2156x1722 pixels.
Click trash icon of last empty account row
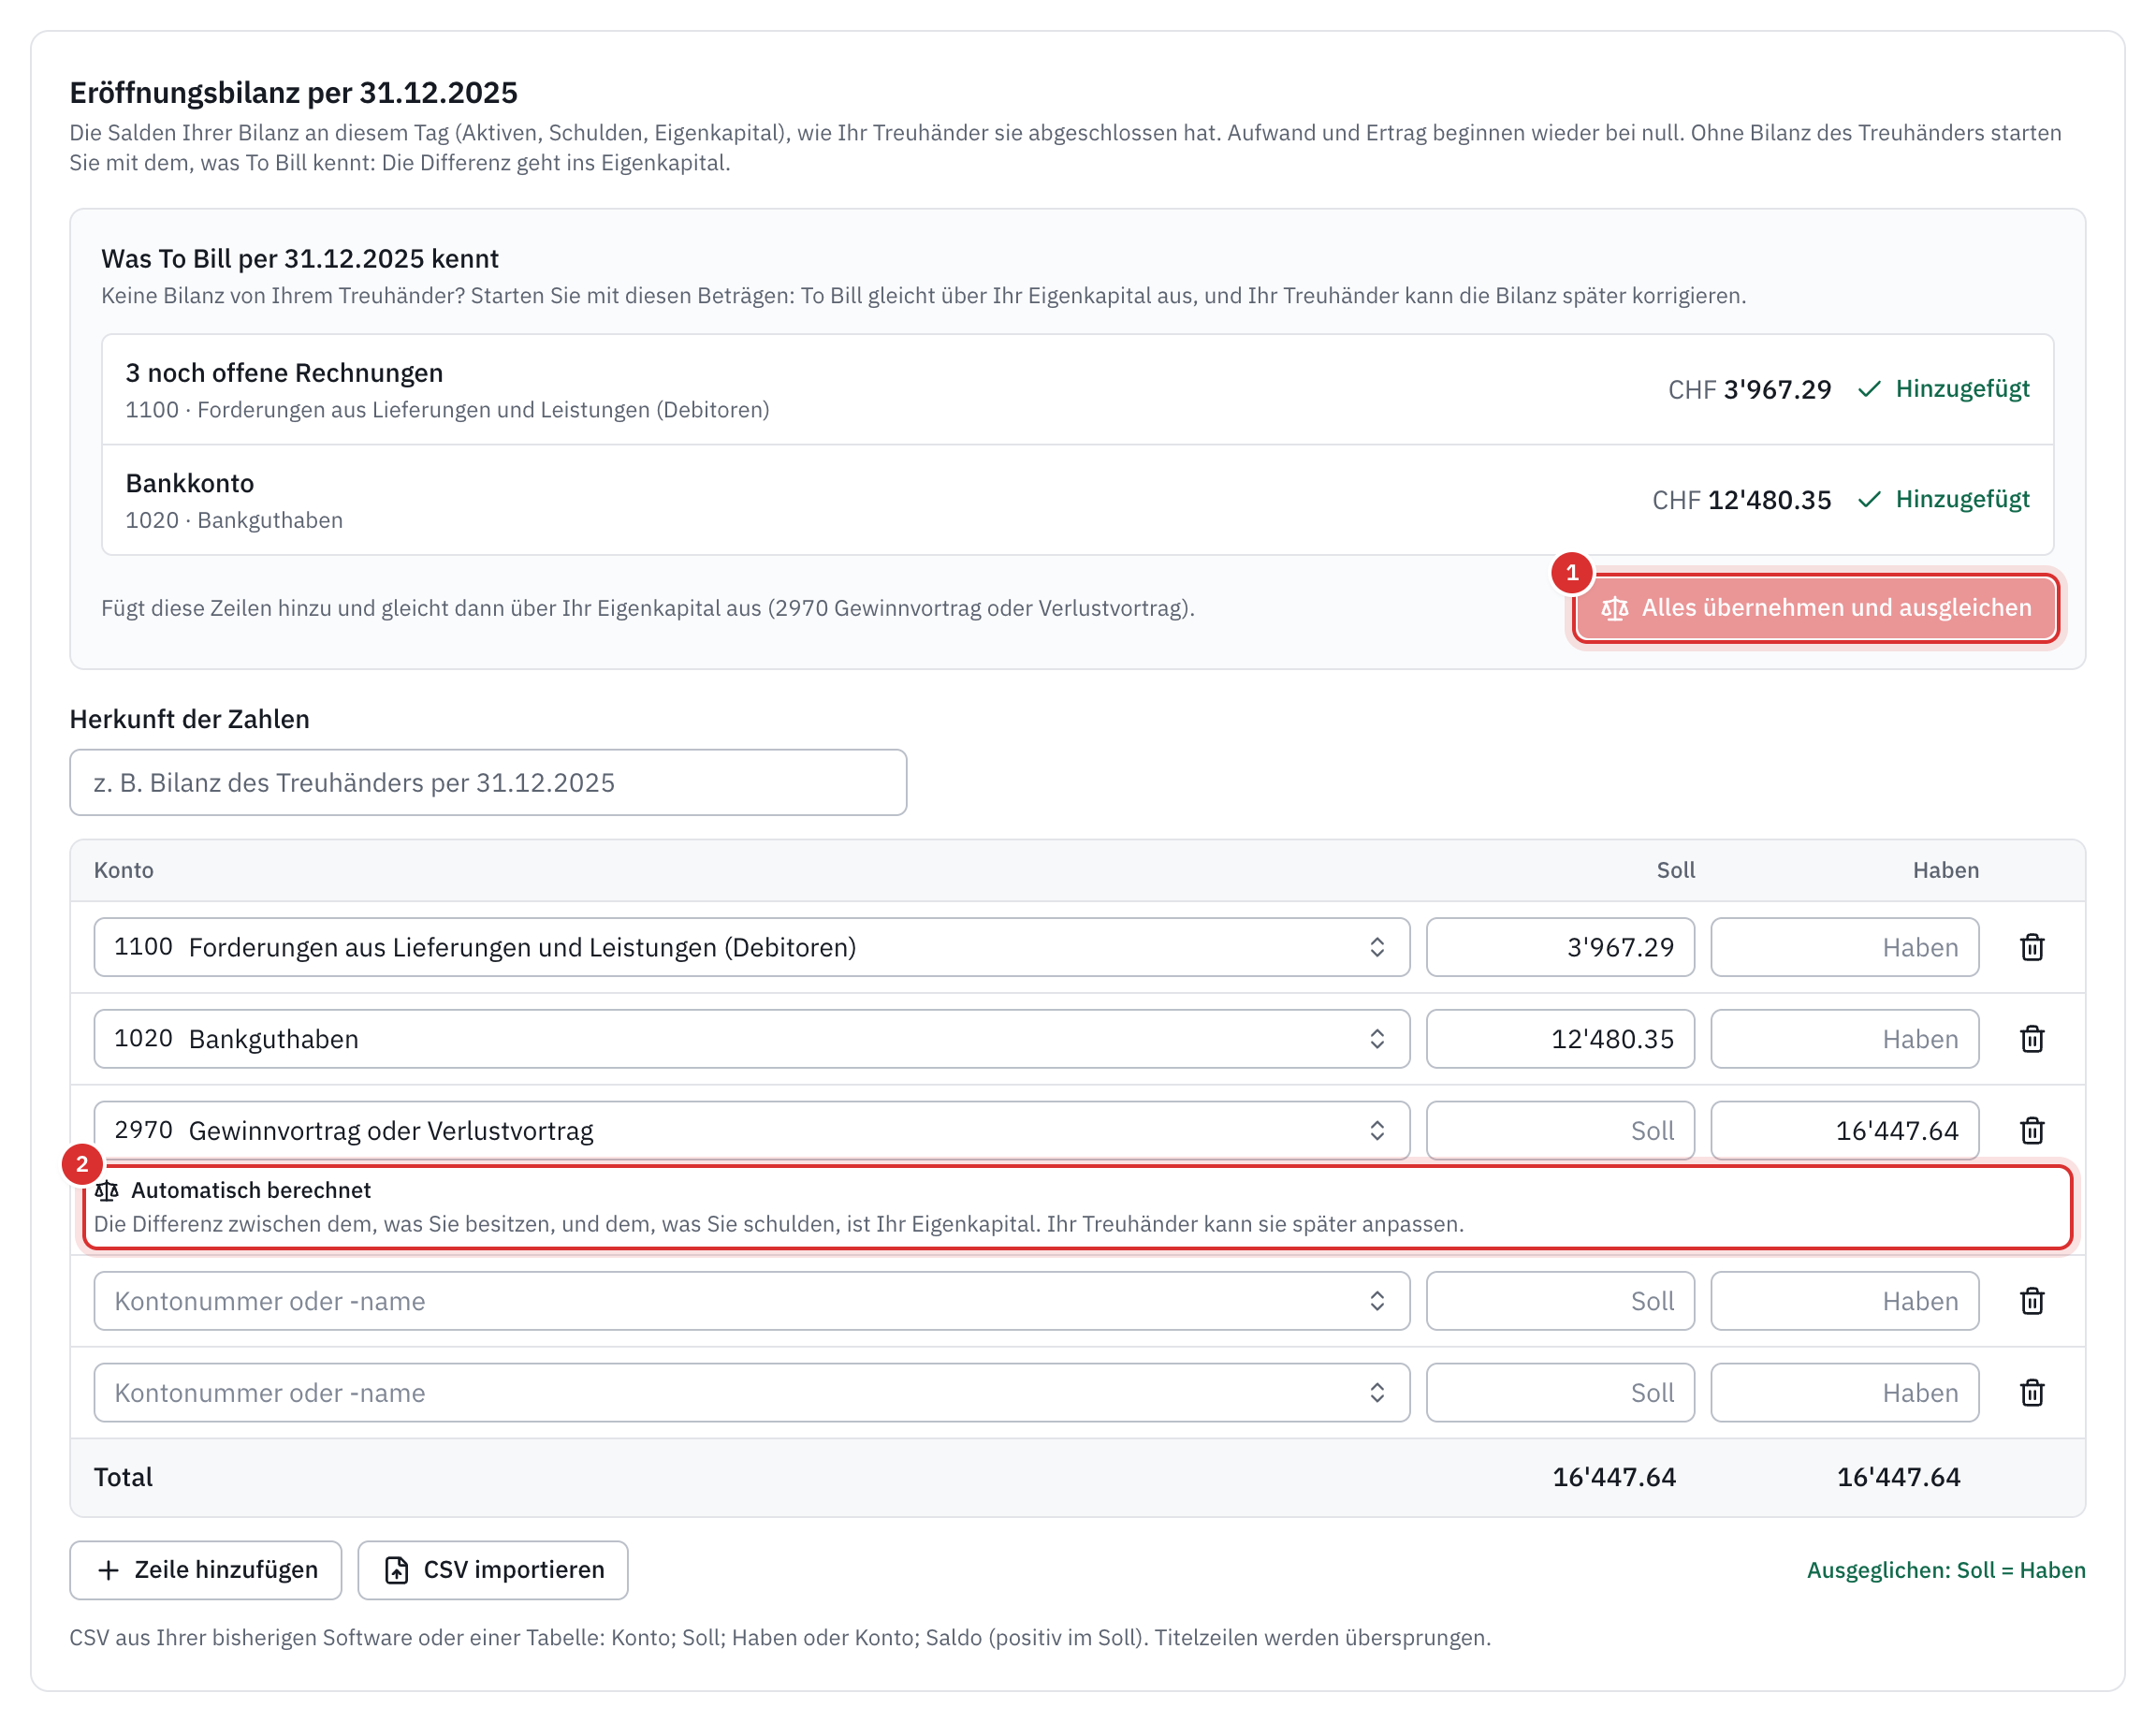point(2031,1393)
